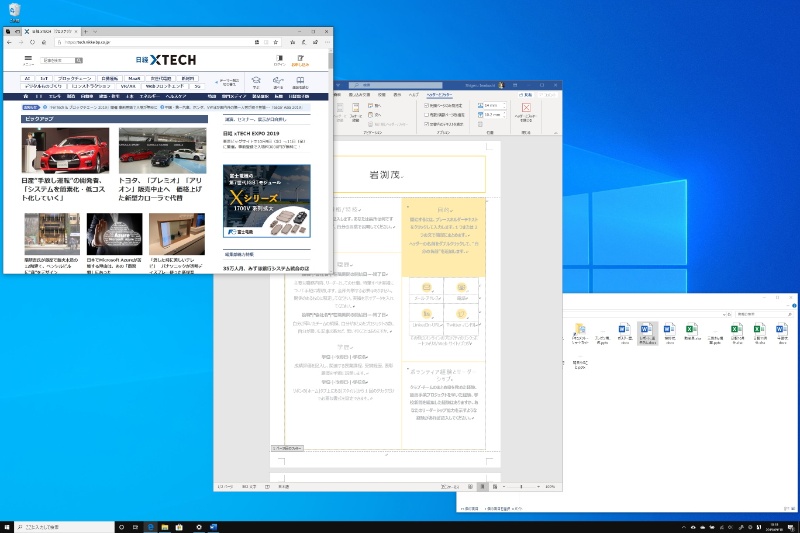
Task: Toggle the show document text checkbox in Word
Action: pyautogui.click(x=426, y=124)
